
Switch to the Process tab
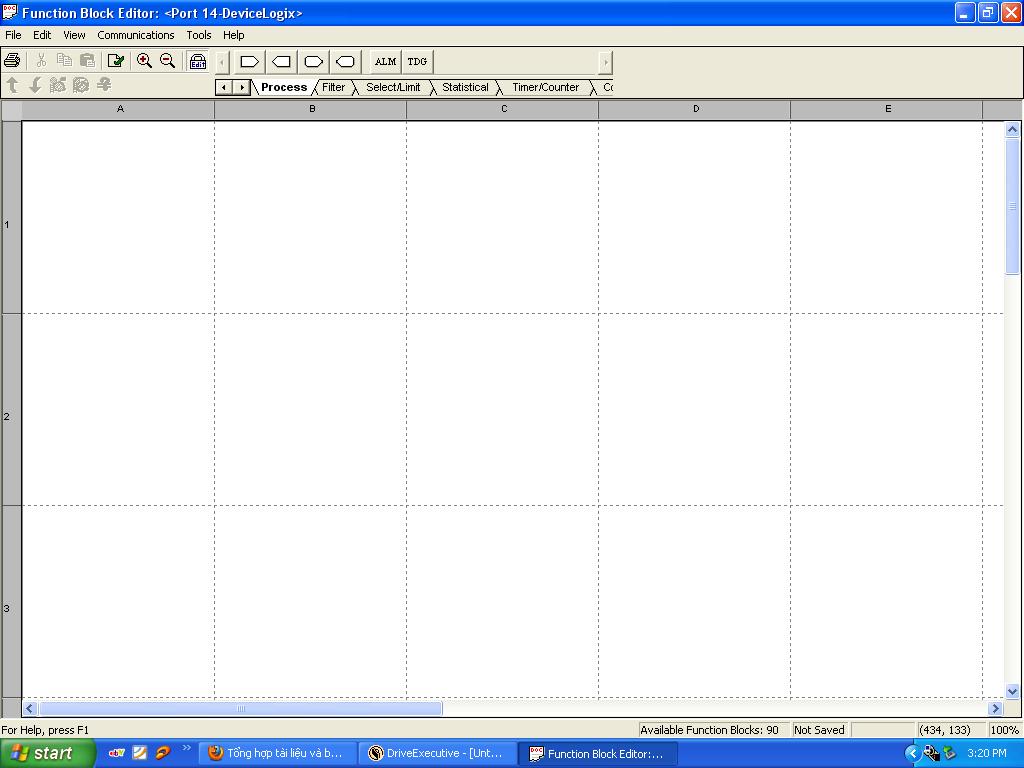click(284, 87)
